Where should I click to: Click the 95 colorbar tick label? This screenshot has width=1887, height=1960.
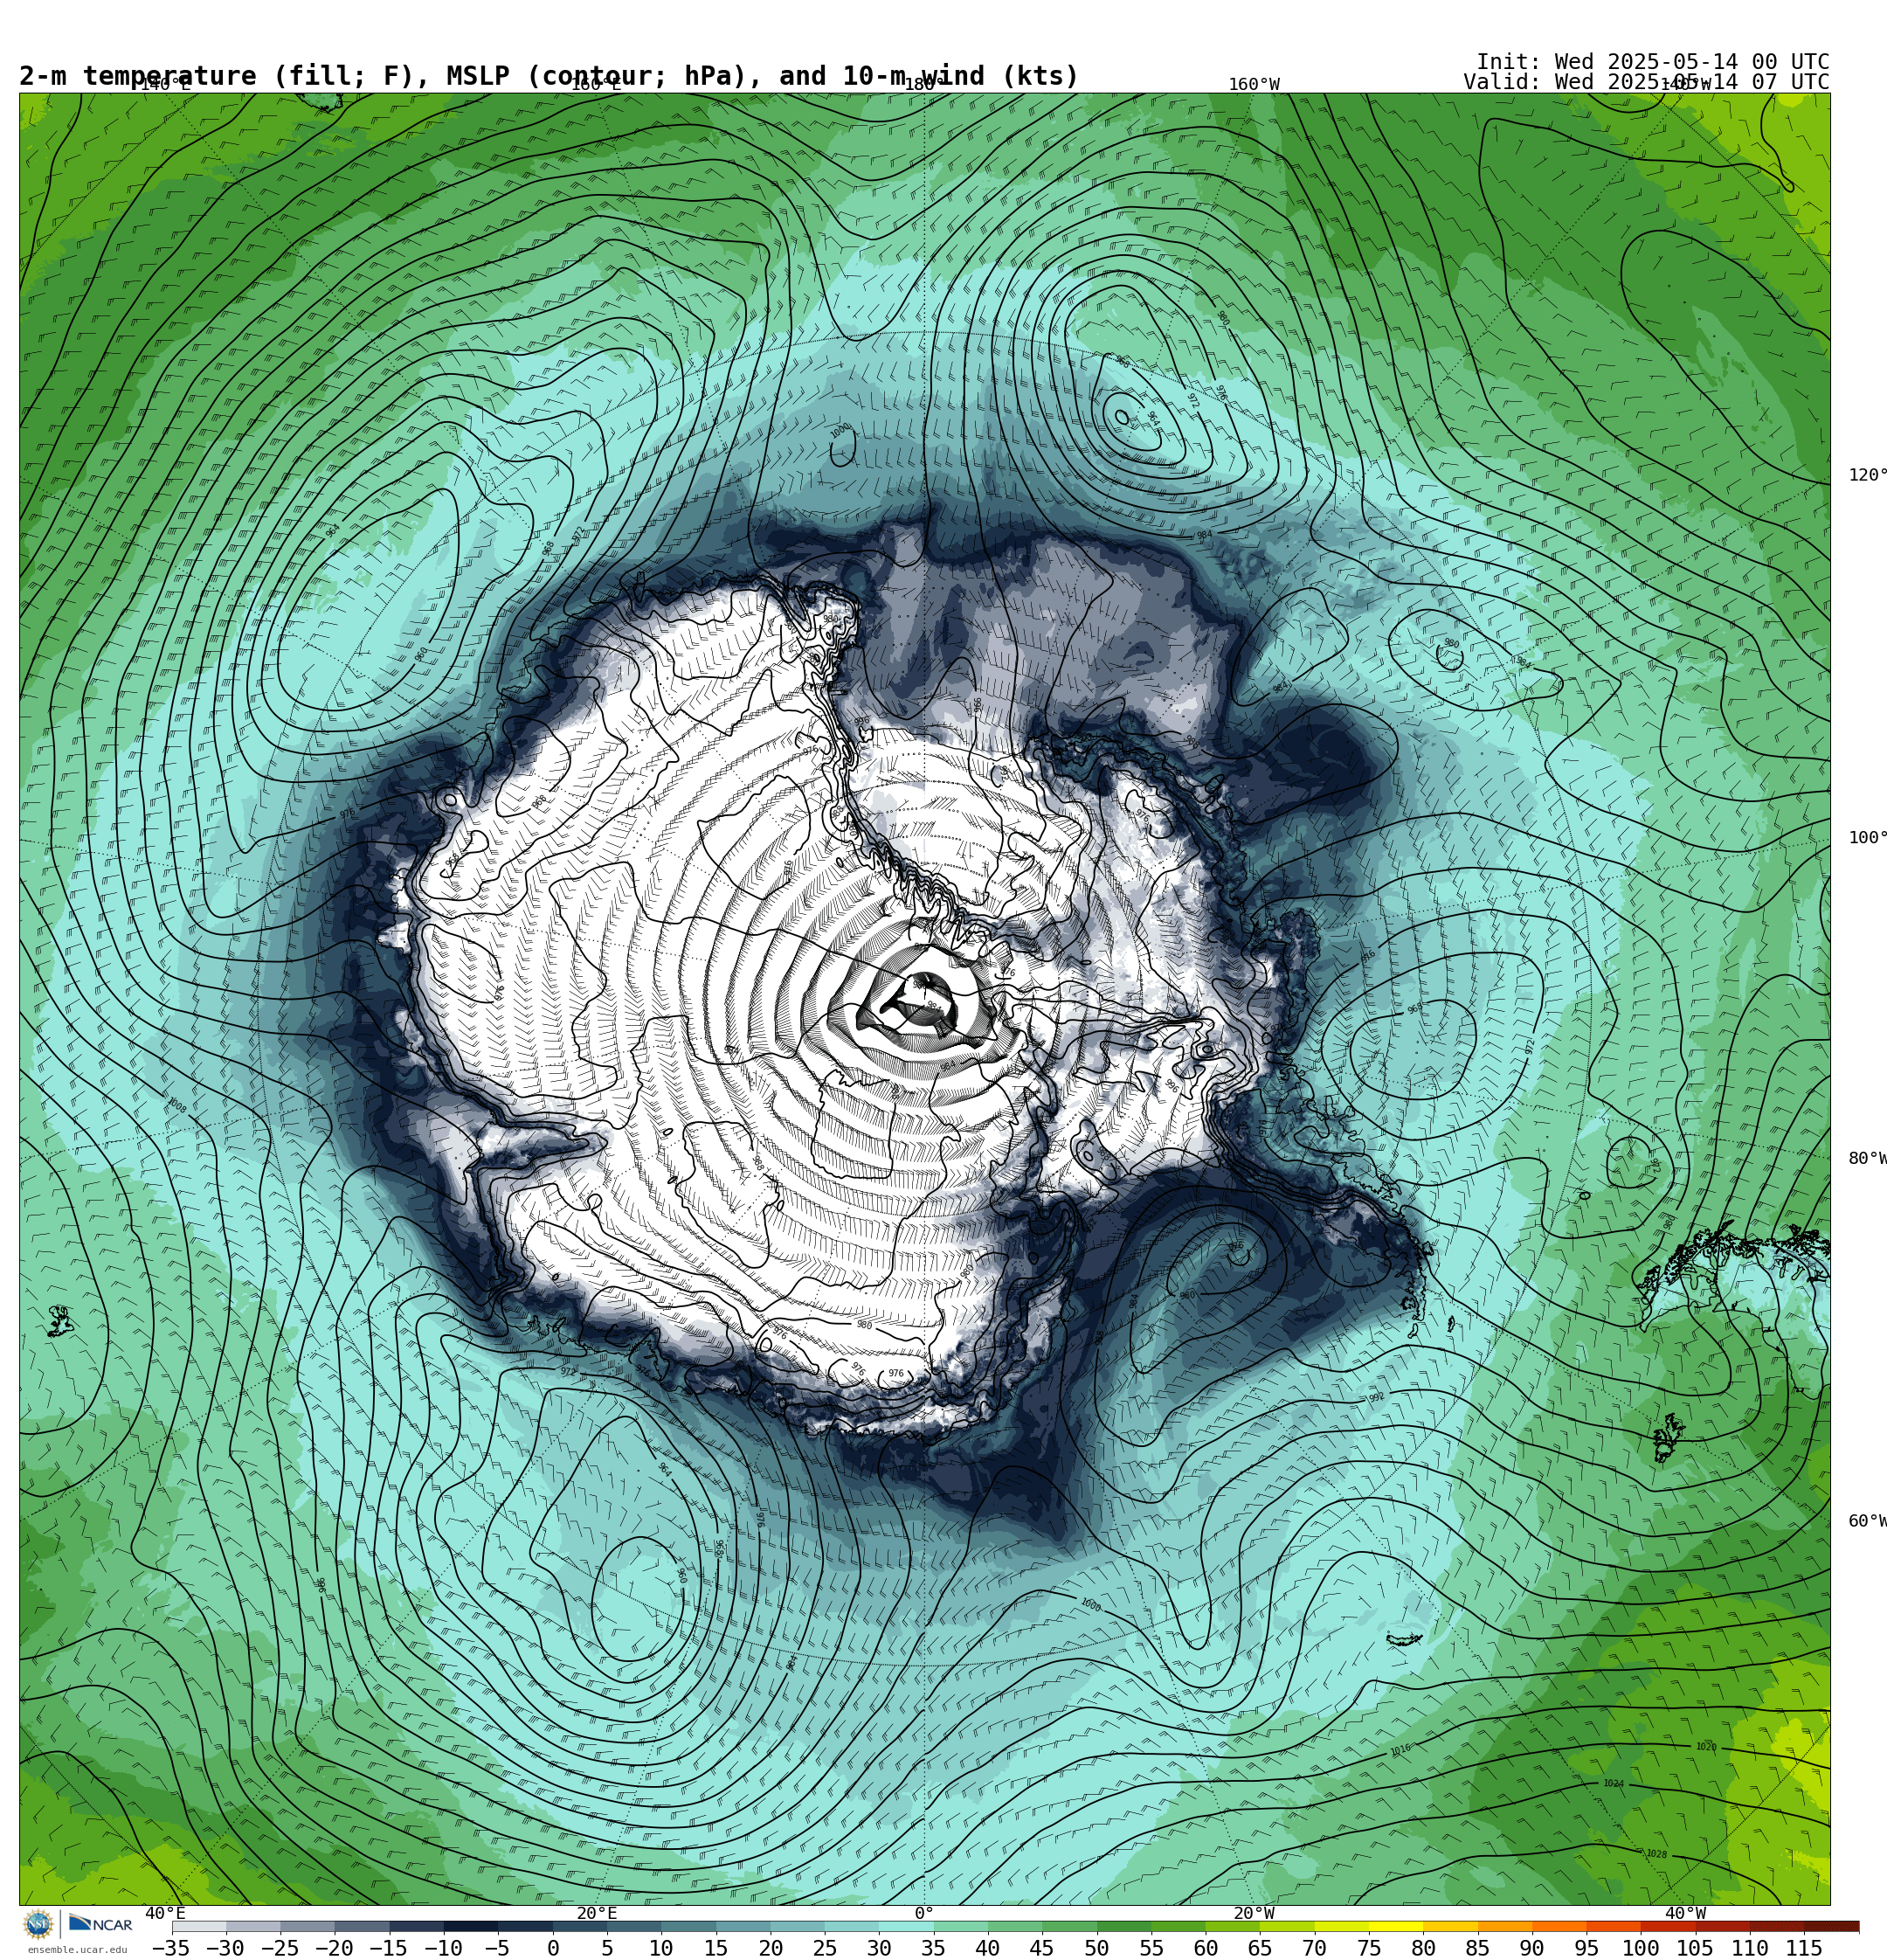tap(1586, 1948)
